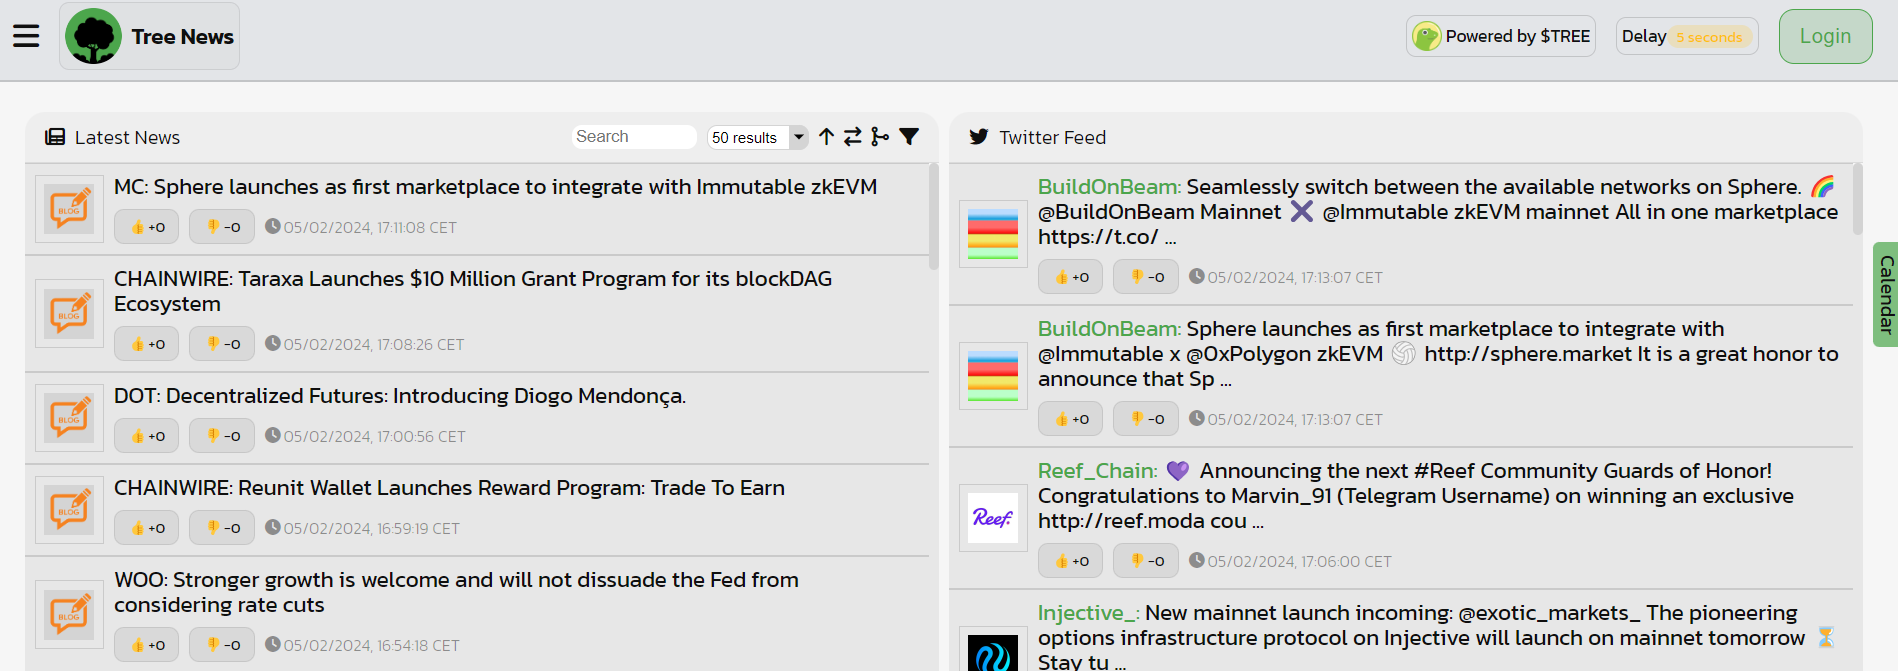Upvote the Taraxa Grant Program news
The width and height of the screenshot is (1898, 671).
[147, 344]
